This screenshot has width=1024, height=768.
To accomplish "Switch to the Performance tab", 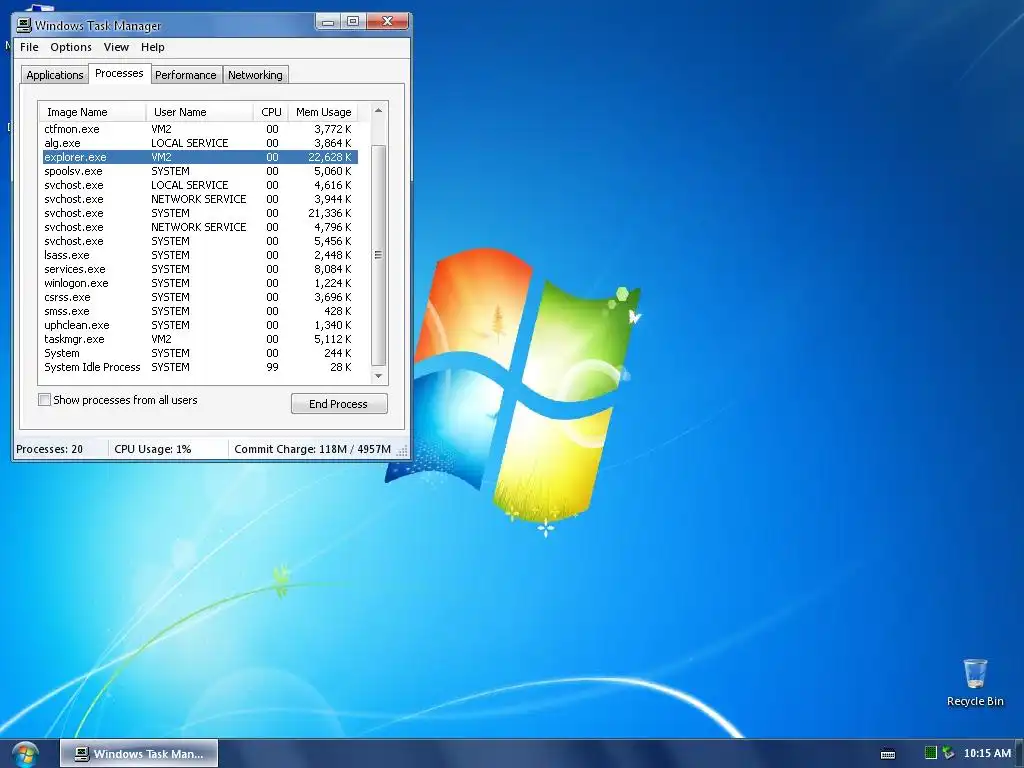I will (185, 75).
